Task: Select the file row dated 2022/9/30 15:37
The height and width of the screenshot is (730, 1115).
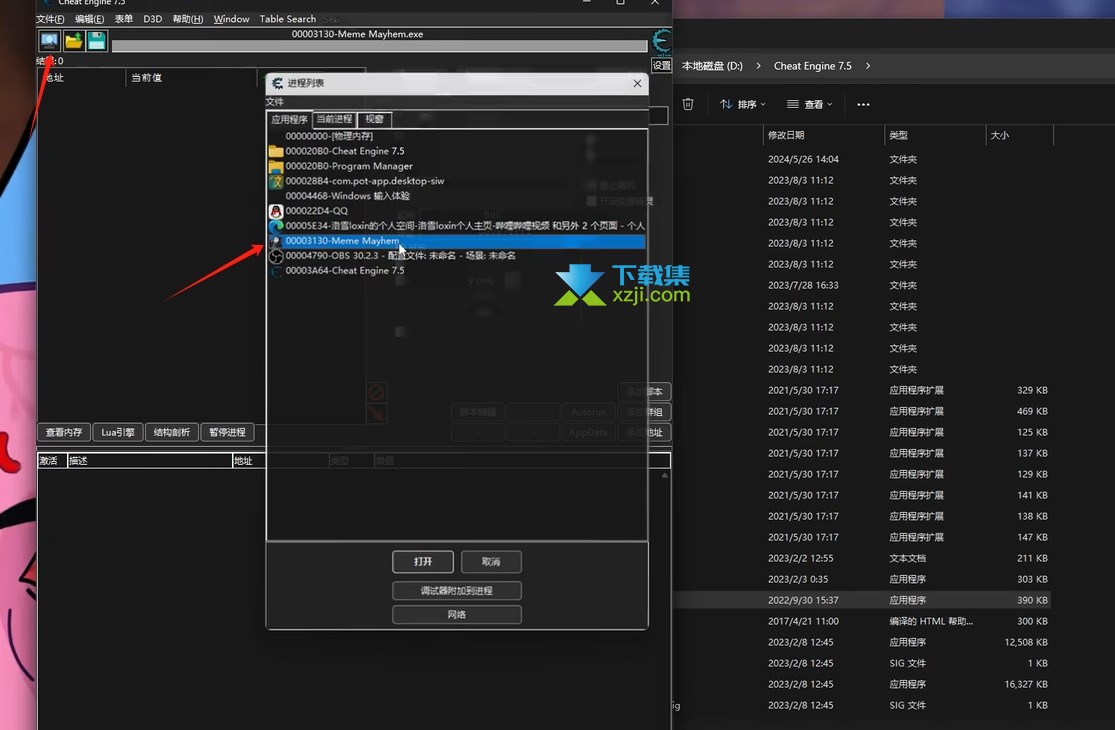Action: tap(862, 601)
